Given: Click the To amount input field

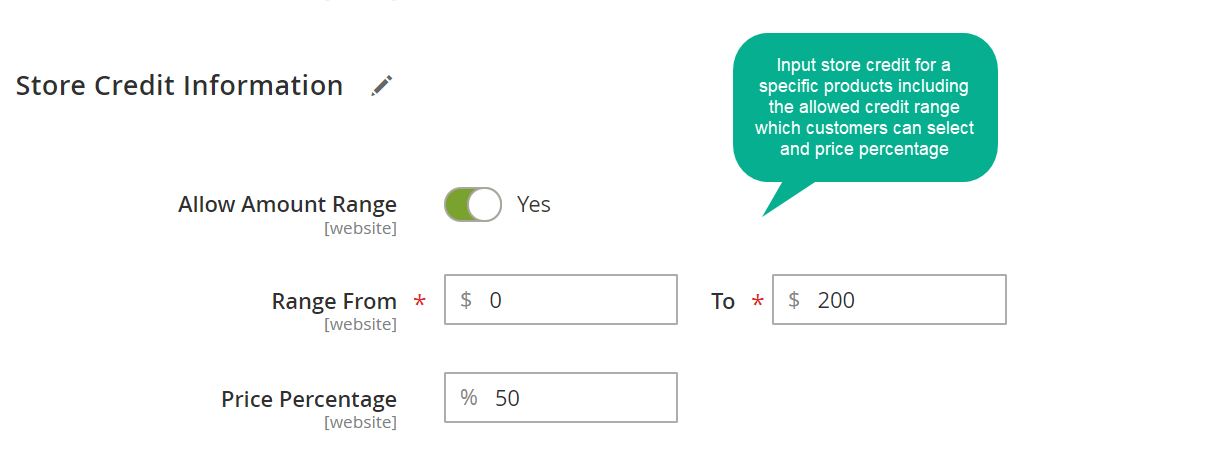Looking at the screenshot, I should coord(889,300).
